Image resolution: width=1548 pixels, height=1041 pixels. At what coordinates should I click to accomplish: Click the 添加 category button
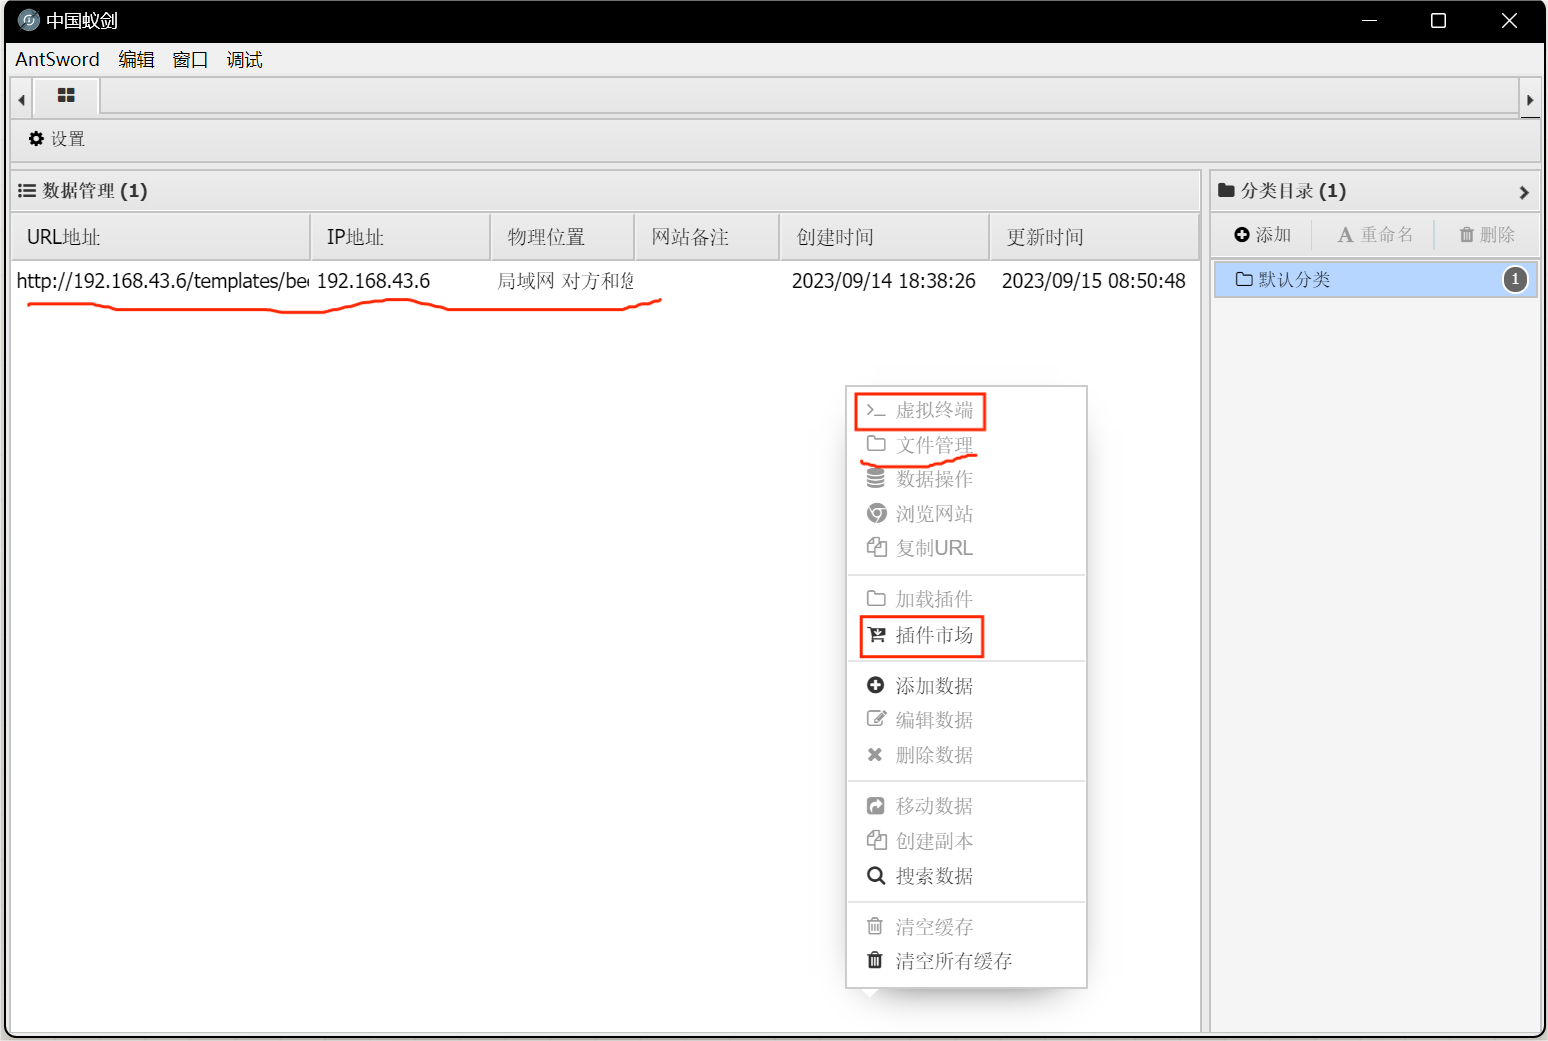[x=1263, y=235]
